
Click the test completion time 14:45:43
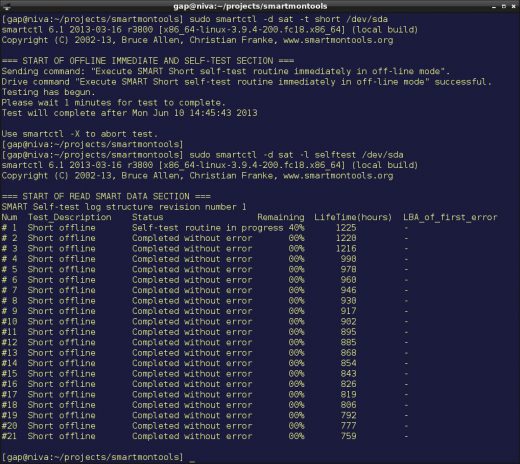click(210, 113)
